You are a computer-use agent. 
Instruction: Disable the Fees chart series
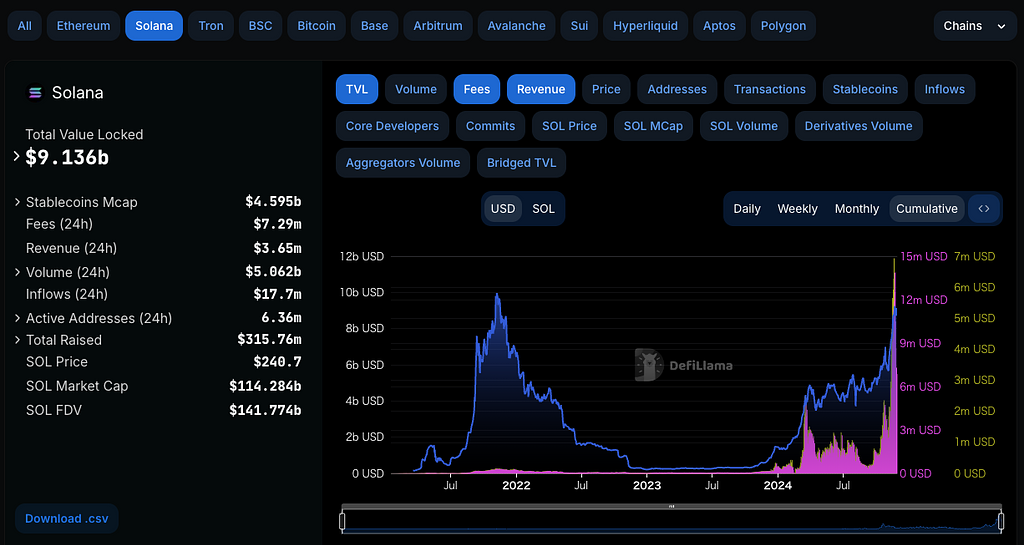(x=477, y=89)
